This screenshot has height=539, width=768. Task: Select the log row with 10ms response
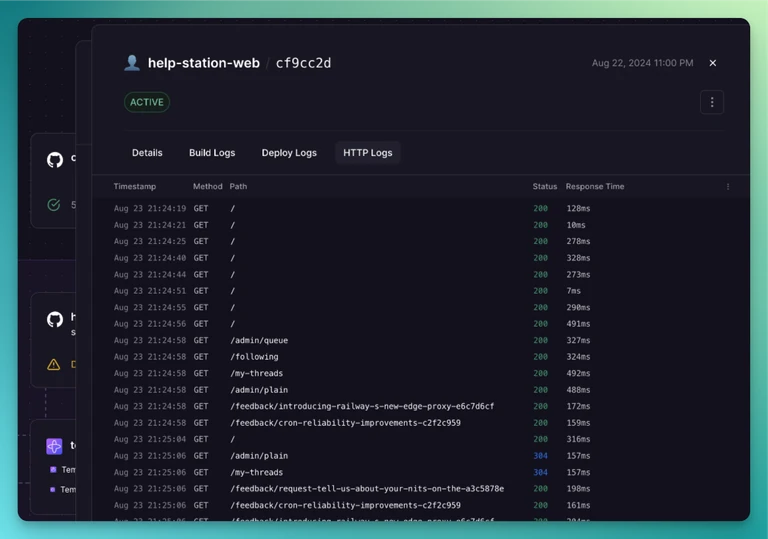(x=421, y=225)
